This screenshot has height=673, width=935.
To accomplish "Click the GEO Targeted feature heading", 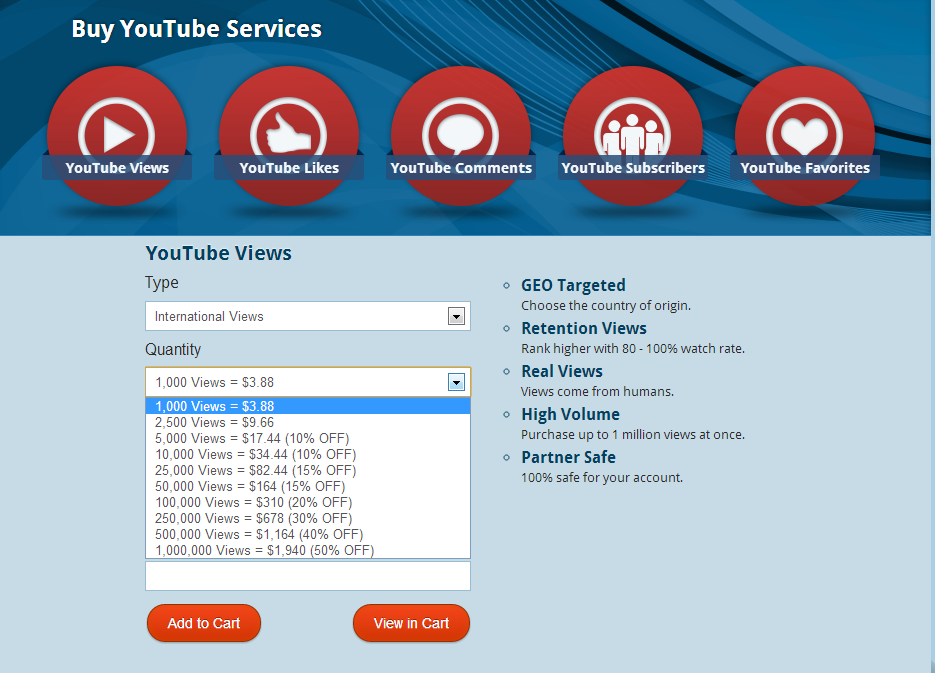I will (x=573, y=286).
